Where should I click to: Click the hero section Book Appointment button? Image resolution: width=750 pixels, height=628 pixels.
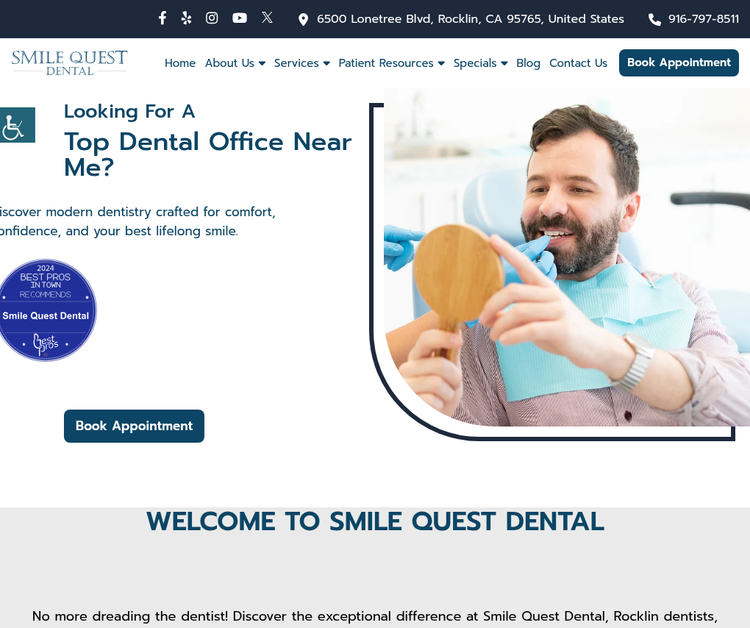point(134,426)
